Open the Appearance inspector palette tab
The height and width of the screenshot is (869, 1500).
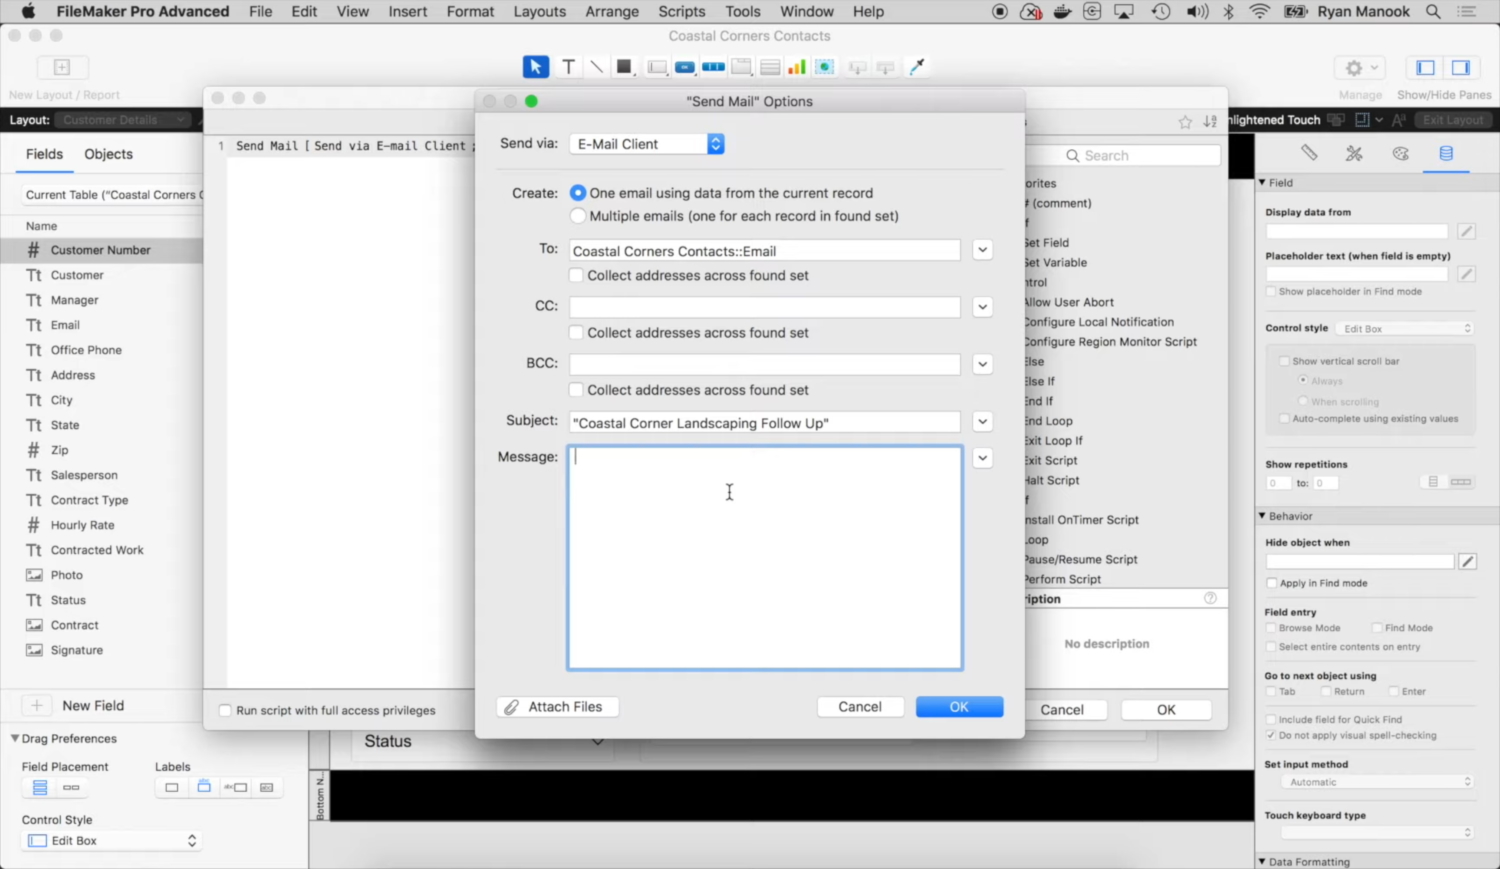coord(1401,154)
